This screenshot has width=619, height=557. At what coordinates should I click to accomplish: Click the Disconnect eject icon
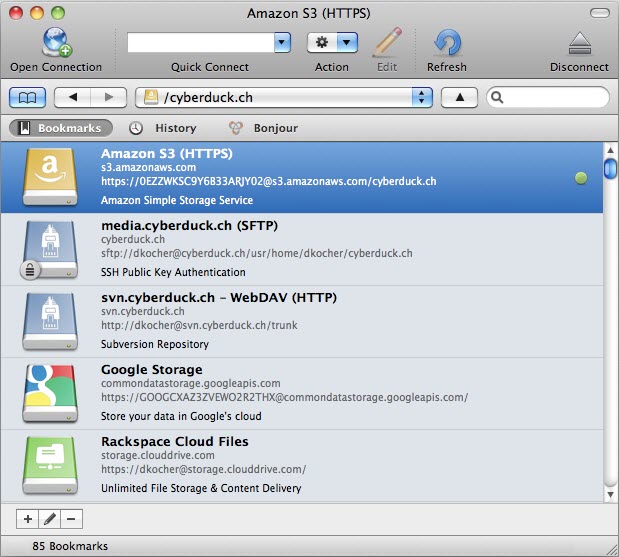tap(580, 43)
